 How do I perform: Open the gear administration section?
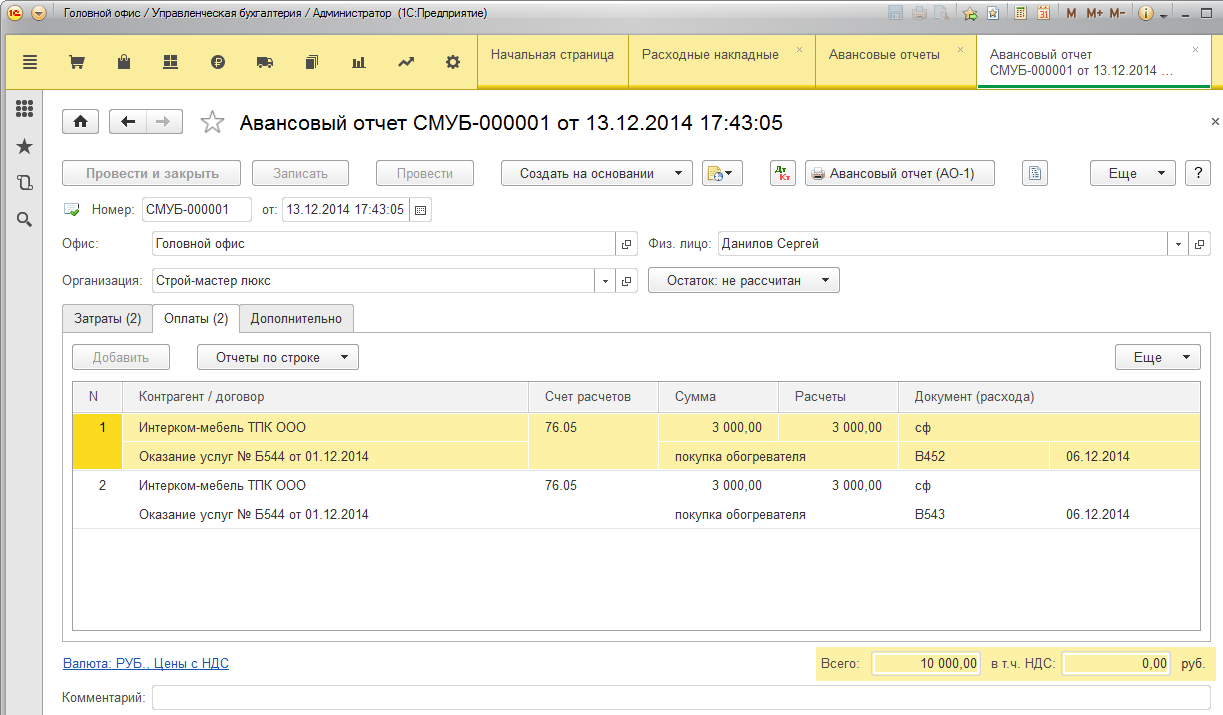click(x=453, y=62)
